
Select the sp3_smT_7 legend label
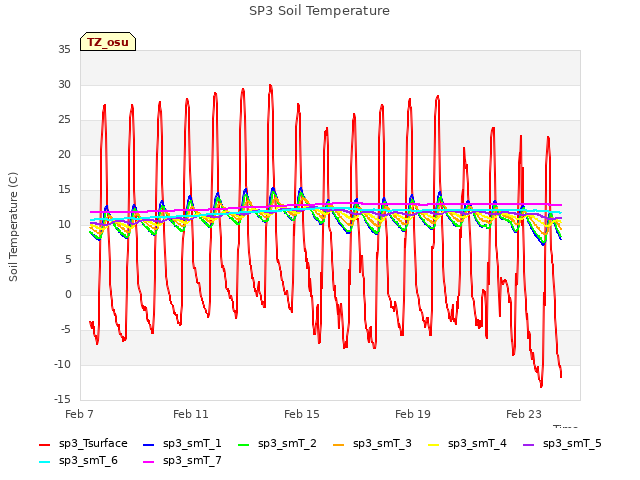coord(192,461)
